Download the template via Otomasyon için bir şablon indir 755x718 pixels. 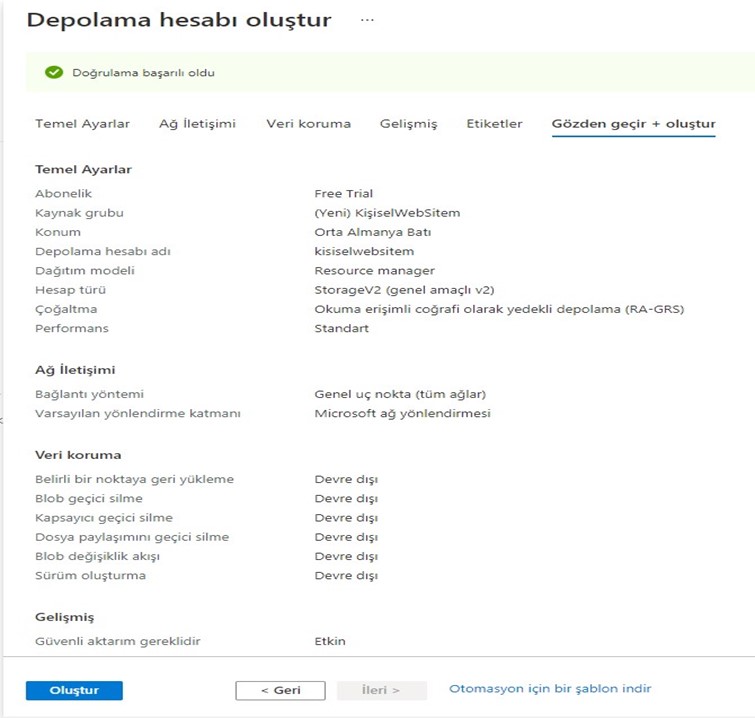coord(550,689)
